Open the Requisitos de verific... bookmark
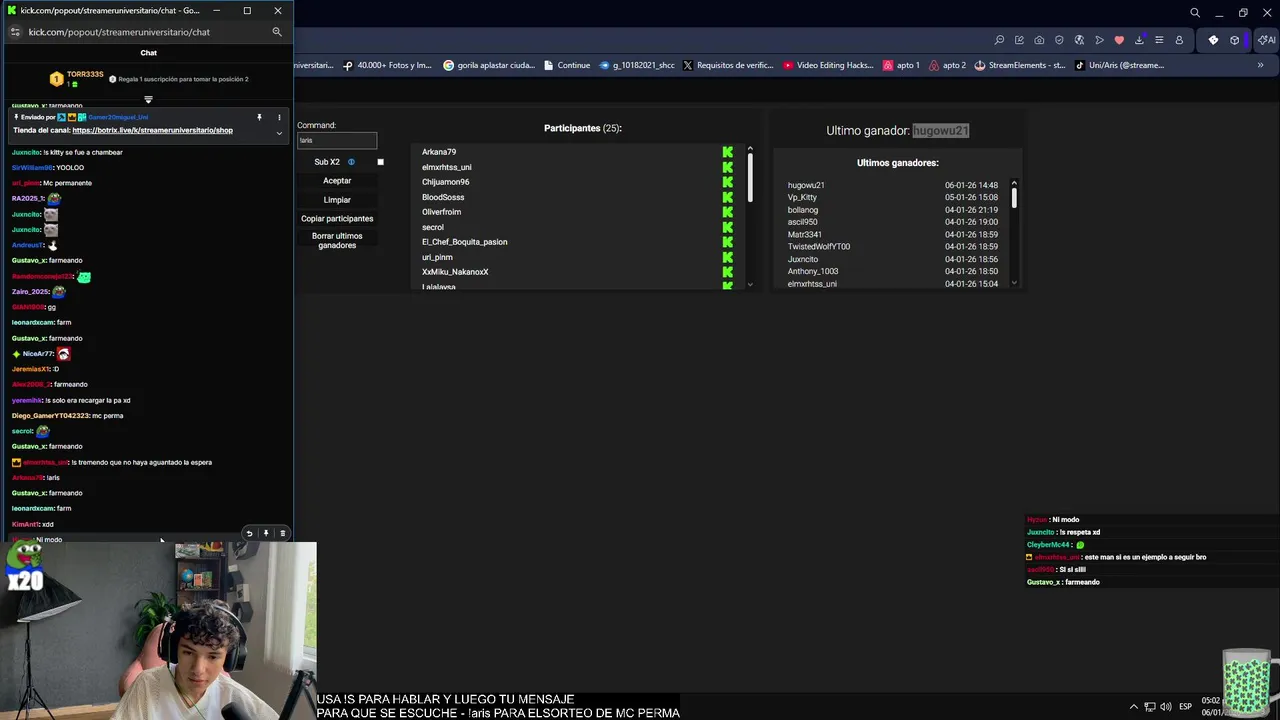The image size is (1280, 720). (x=728, y=65)
